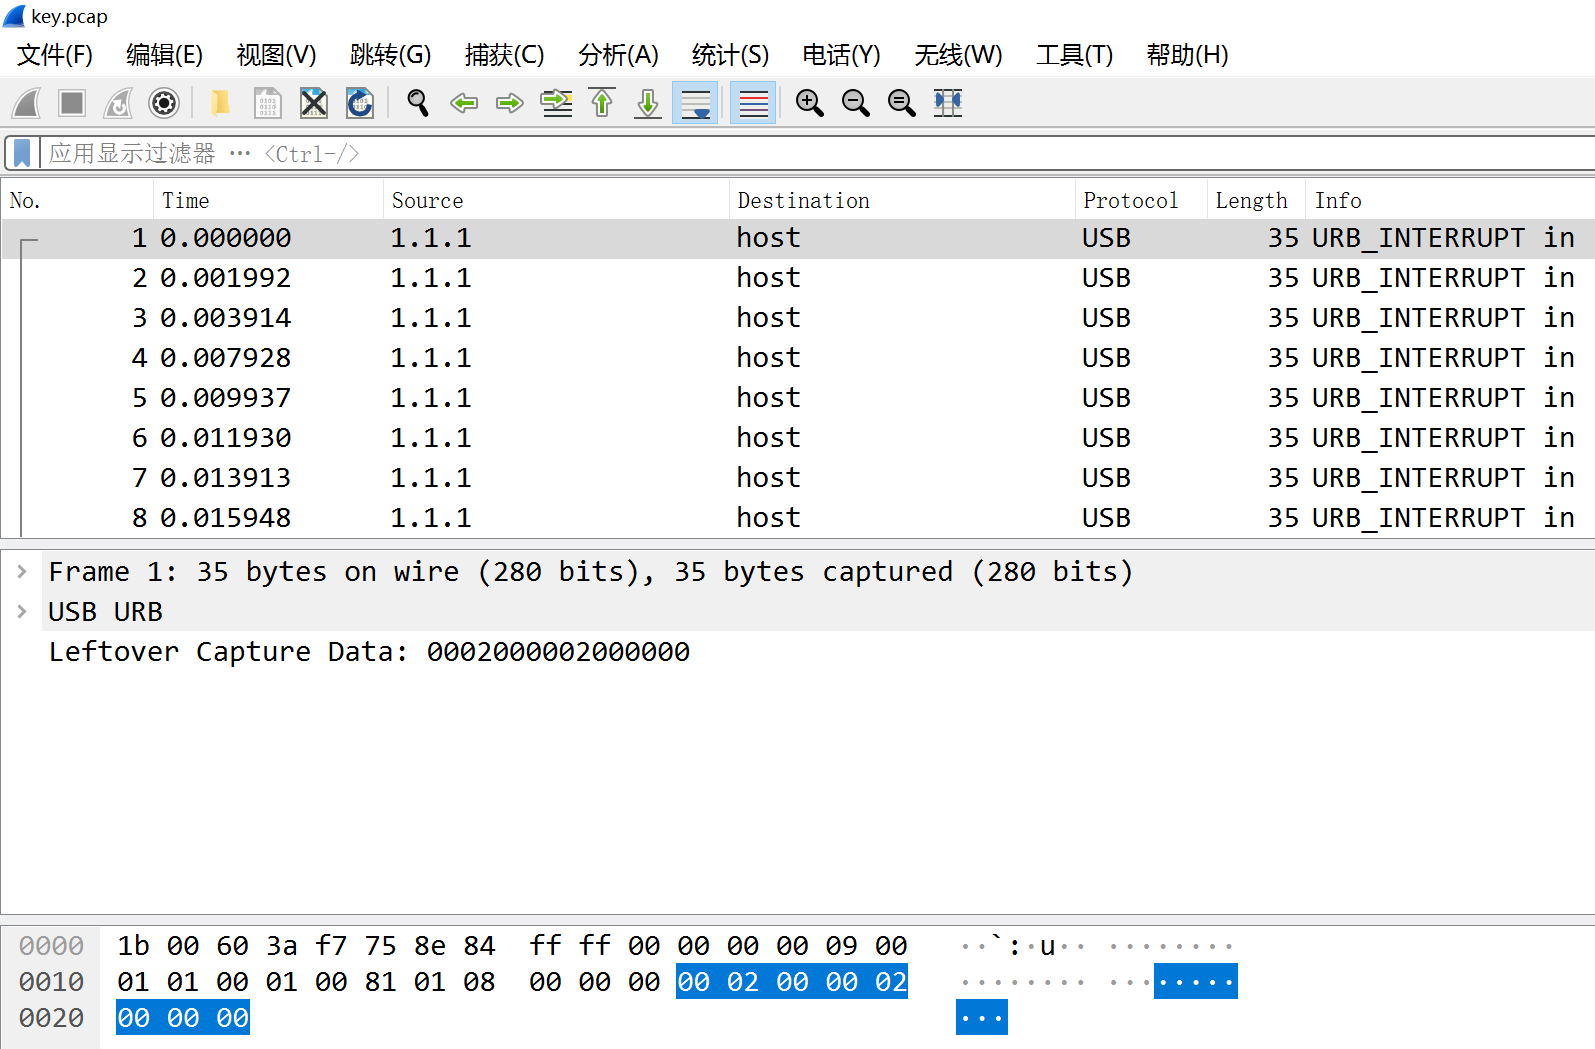Expand the USB URB tree row

click(x=22, y=612)
